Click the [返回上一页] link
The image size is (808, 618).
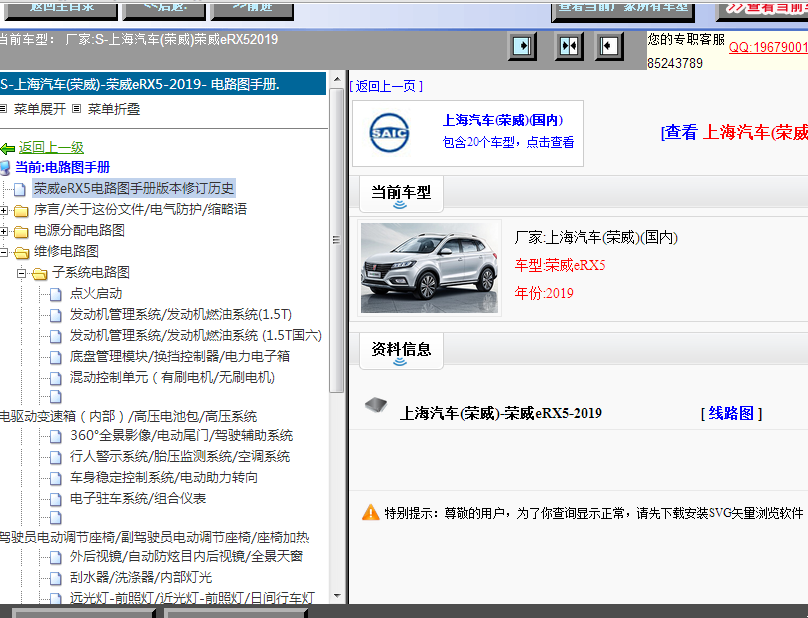[386, 86]
